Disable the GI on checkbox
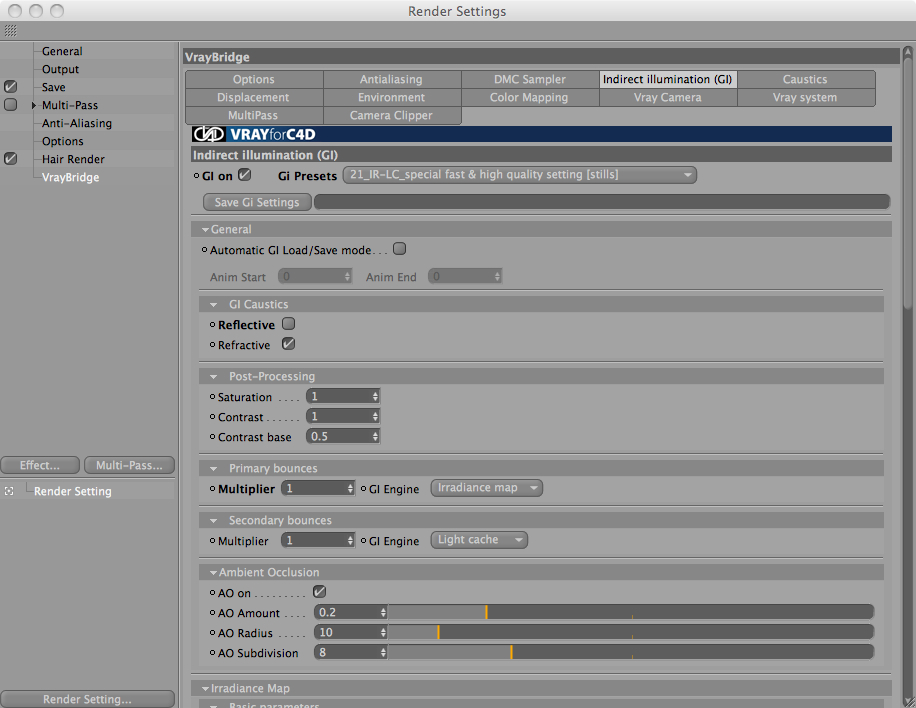This screenshot has width=916, height=708. click(245, 175)
